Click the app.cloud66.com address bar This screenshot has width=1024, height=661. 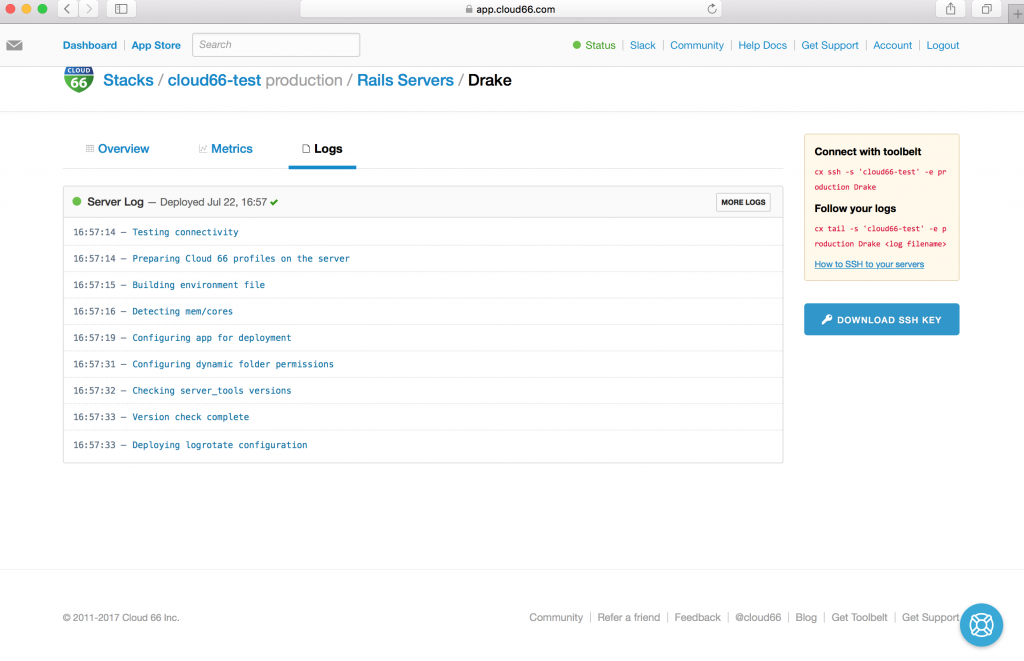coord(511,9)
